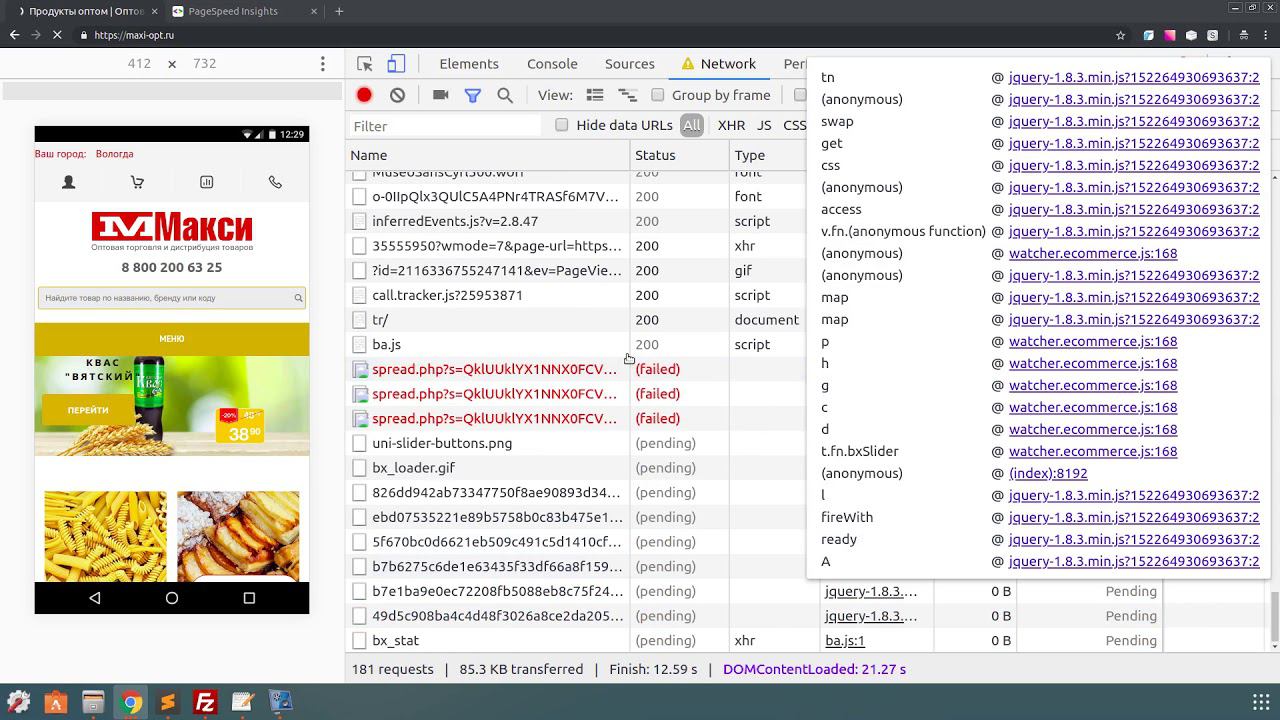
Task: Open the Console tab
Action: [x=552, y=64]
